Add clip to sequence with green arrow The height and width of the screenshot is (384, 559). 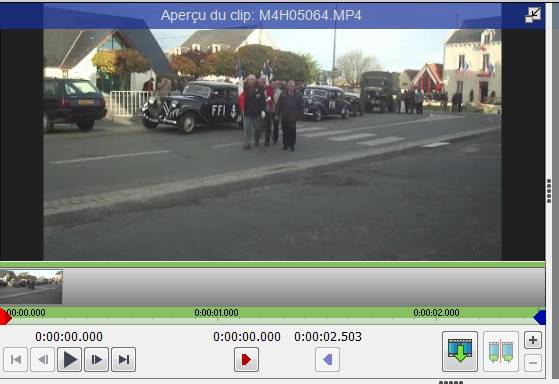460,351
